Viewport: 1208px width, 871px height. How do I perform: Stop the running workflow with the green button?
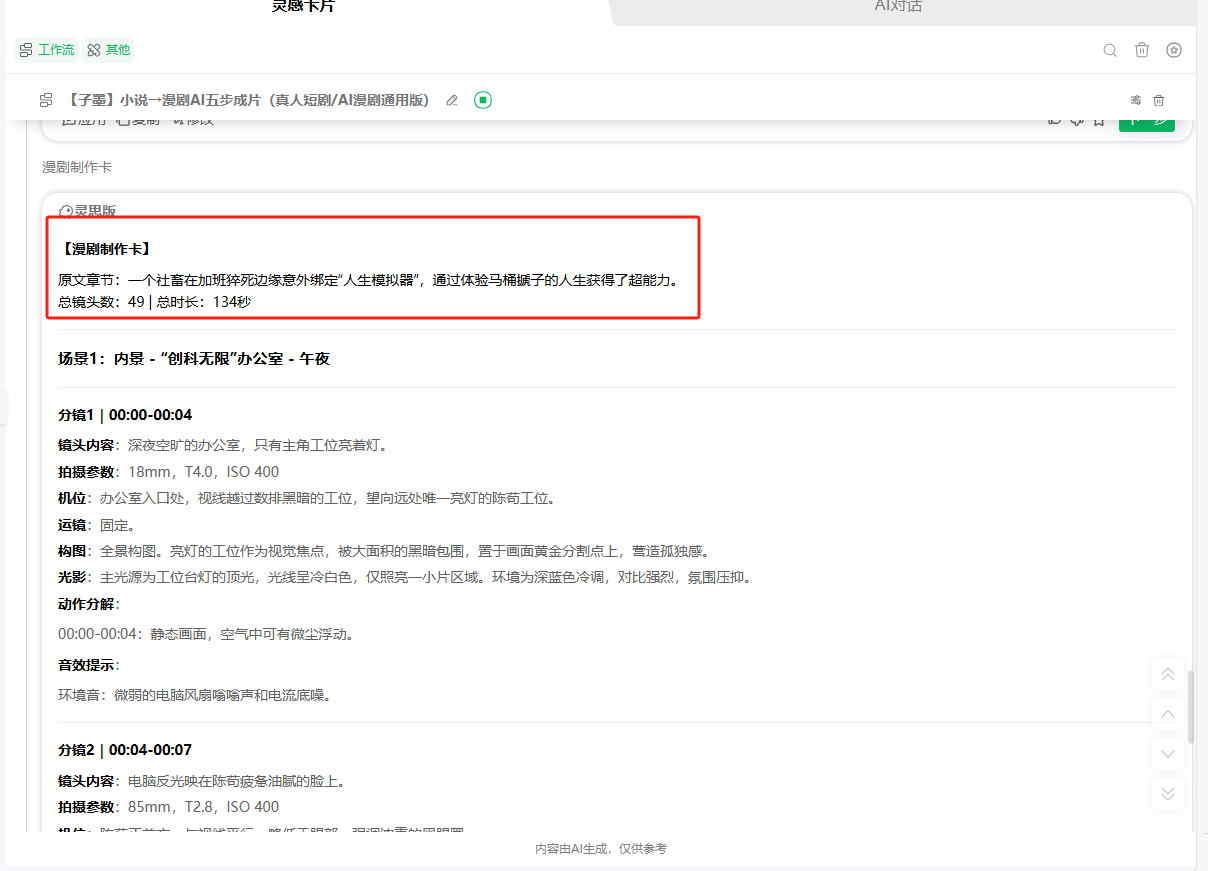(x=483, y=100)
